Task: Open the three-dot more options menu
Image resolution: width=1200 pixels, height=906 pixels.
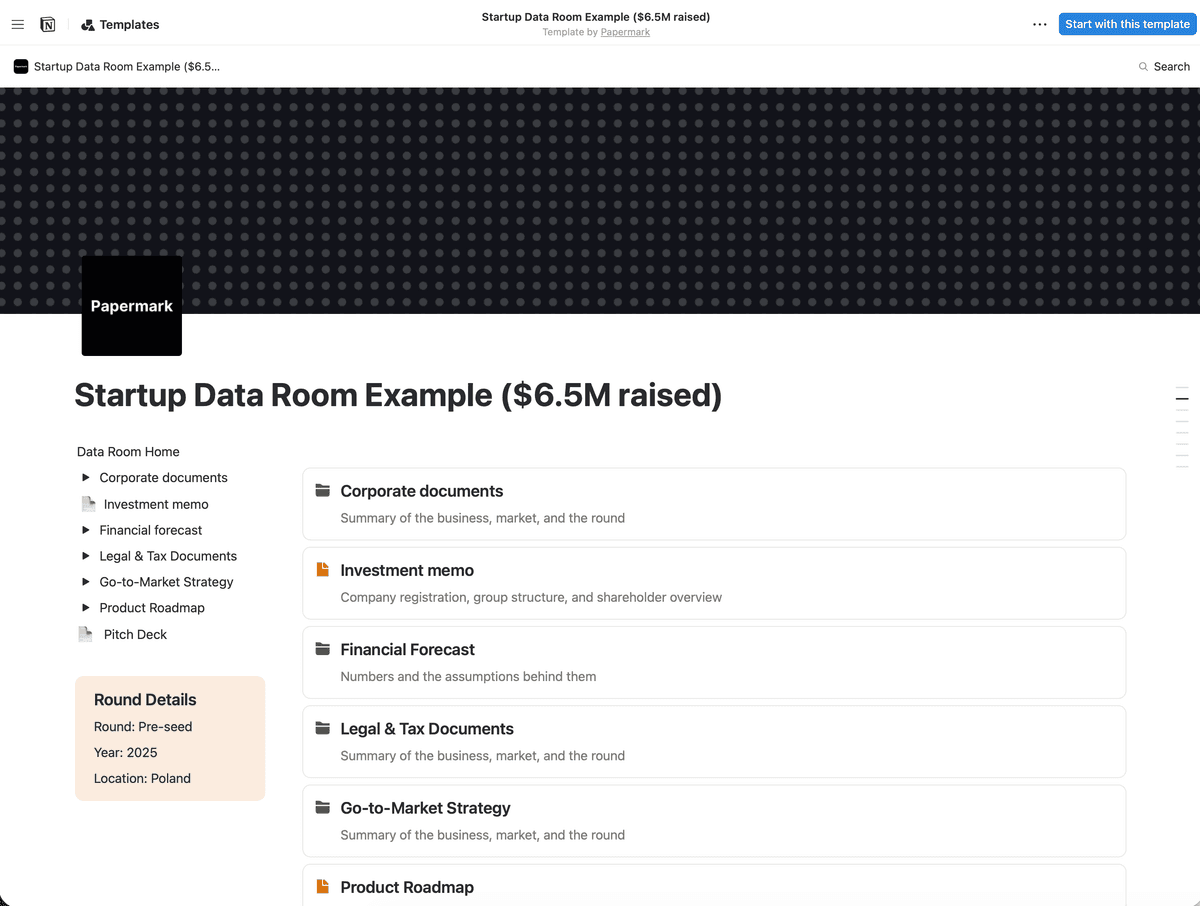Action: (x=1040, y=24)
